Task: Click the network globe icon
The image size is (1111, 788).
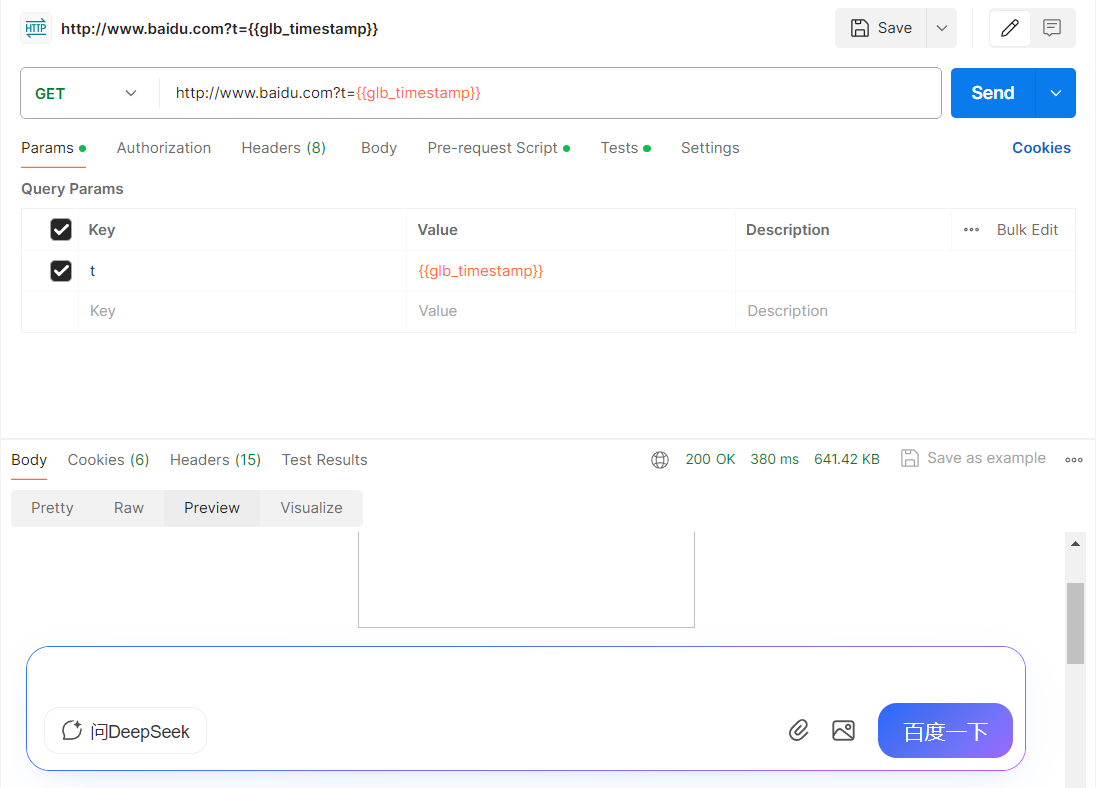Action: tap(660, 460)
